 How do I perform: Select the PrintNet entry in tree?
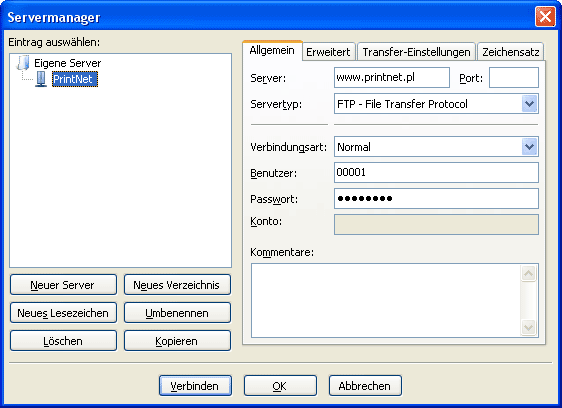click(x=75, y=79)
